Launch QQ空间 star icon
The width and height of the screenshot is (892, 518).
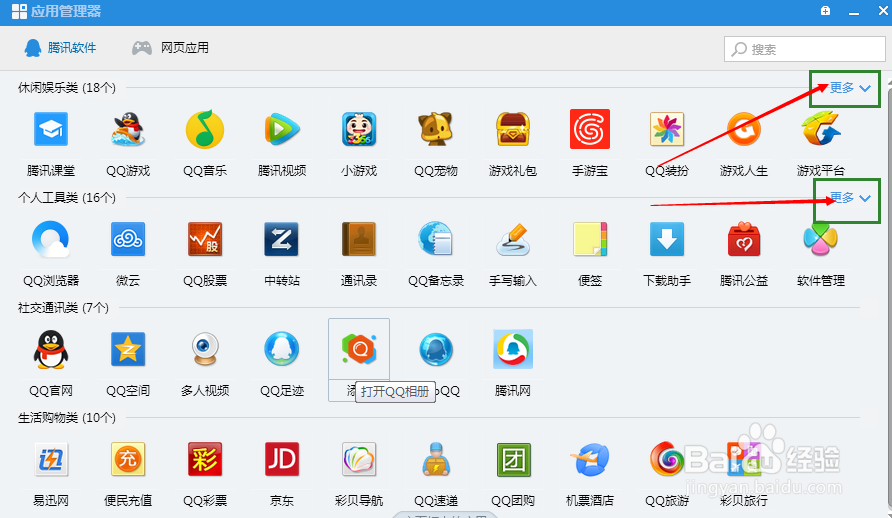(x=128, y=349)
